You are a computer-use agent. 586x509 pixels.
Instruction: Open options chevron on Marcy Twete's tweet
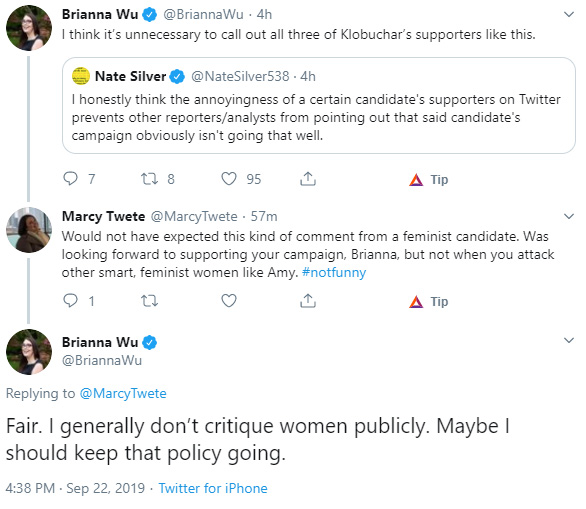pyautogui.click(x=569, y=216)
